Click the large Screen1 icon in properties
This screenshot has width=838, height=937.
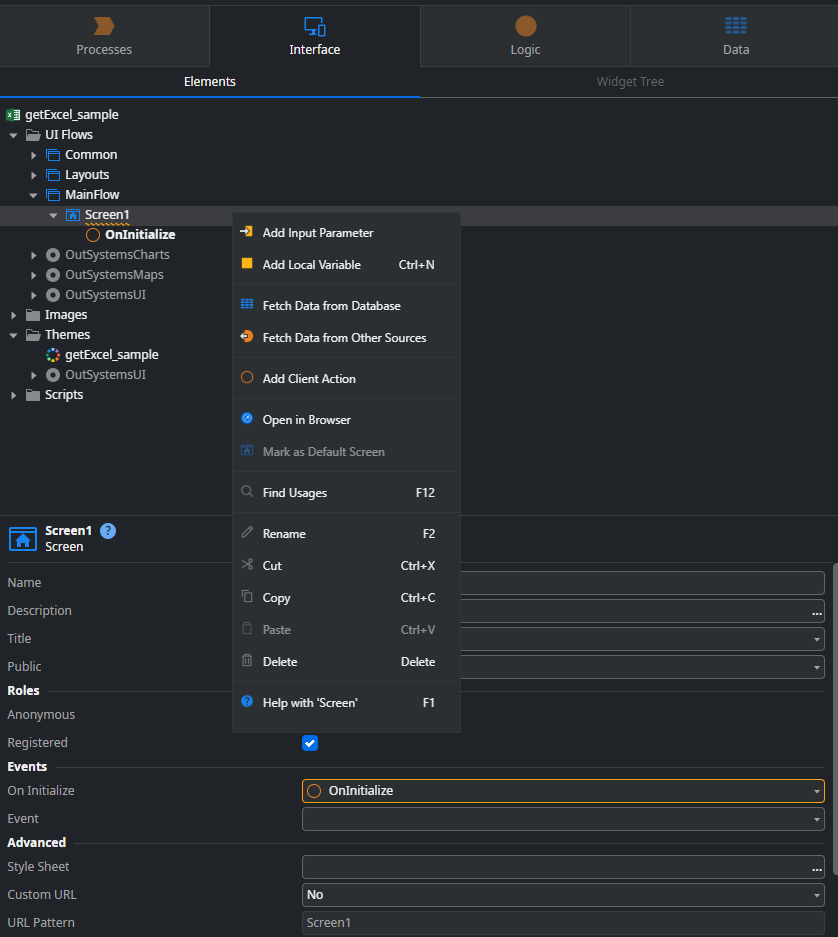(x=23, y=539)
